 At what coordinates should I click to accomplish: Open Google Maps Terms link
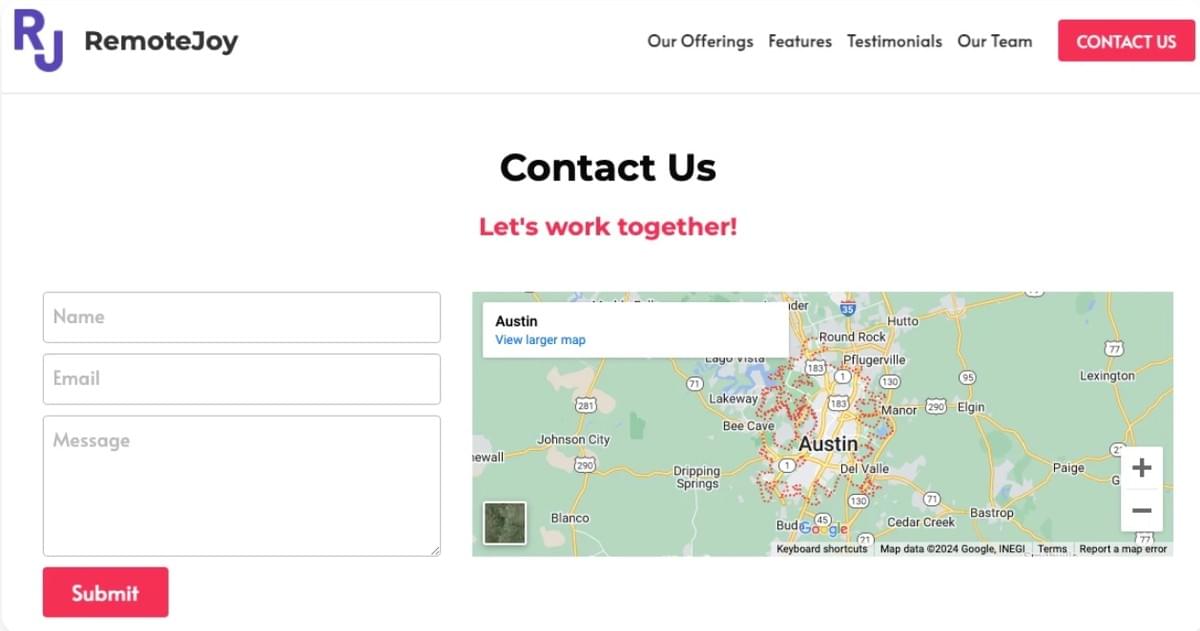coord(1052,548)
